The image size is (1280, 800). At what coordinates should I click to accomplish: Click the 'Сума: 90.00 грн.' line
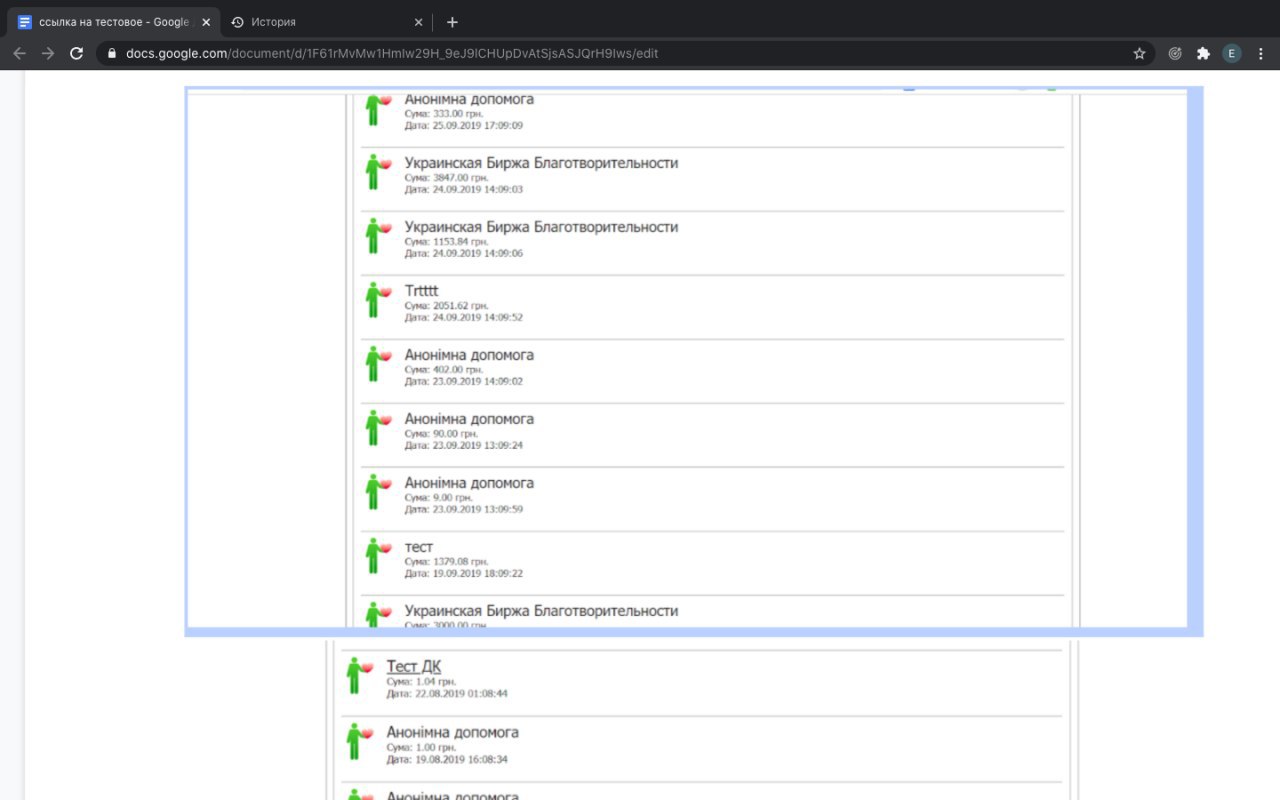coord(441,434)
